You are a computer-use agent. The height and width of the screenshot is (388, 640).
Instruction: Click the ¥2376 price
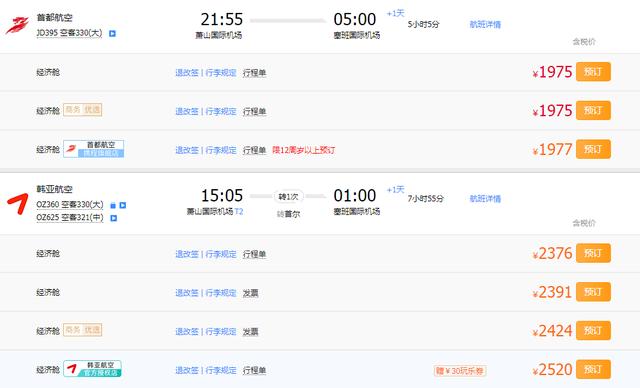click(552, 254)
